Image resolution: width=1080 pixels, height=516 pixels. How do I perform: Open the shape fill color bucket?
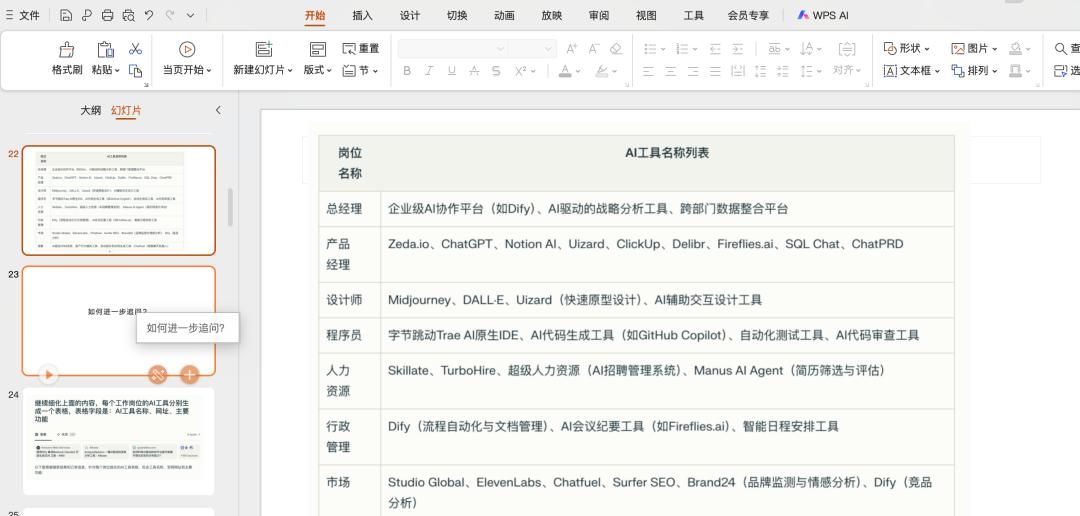point(1015,48)
